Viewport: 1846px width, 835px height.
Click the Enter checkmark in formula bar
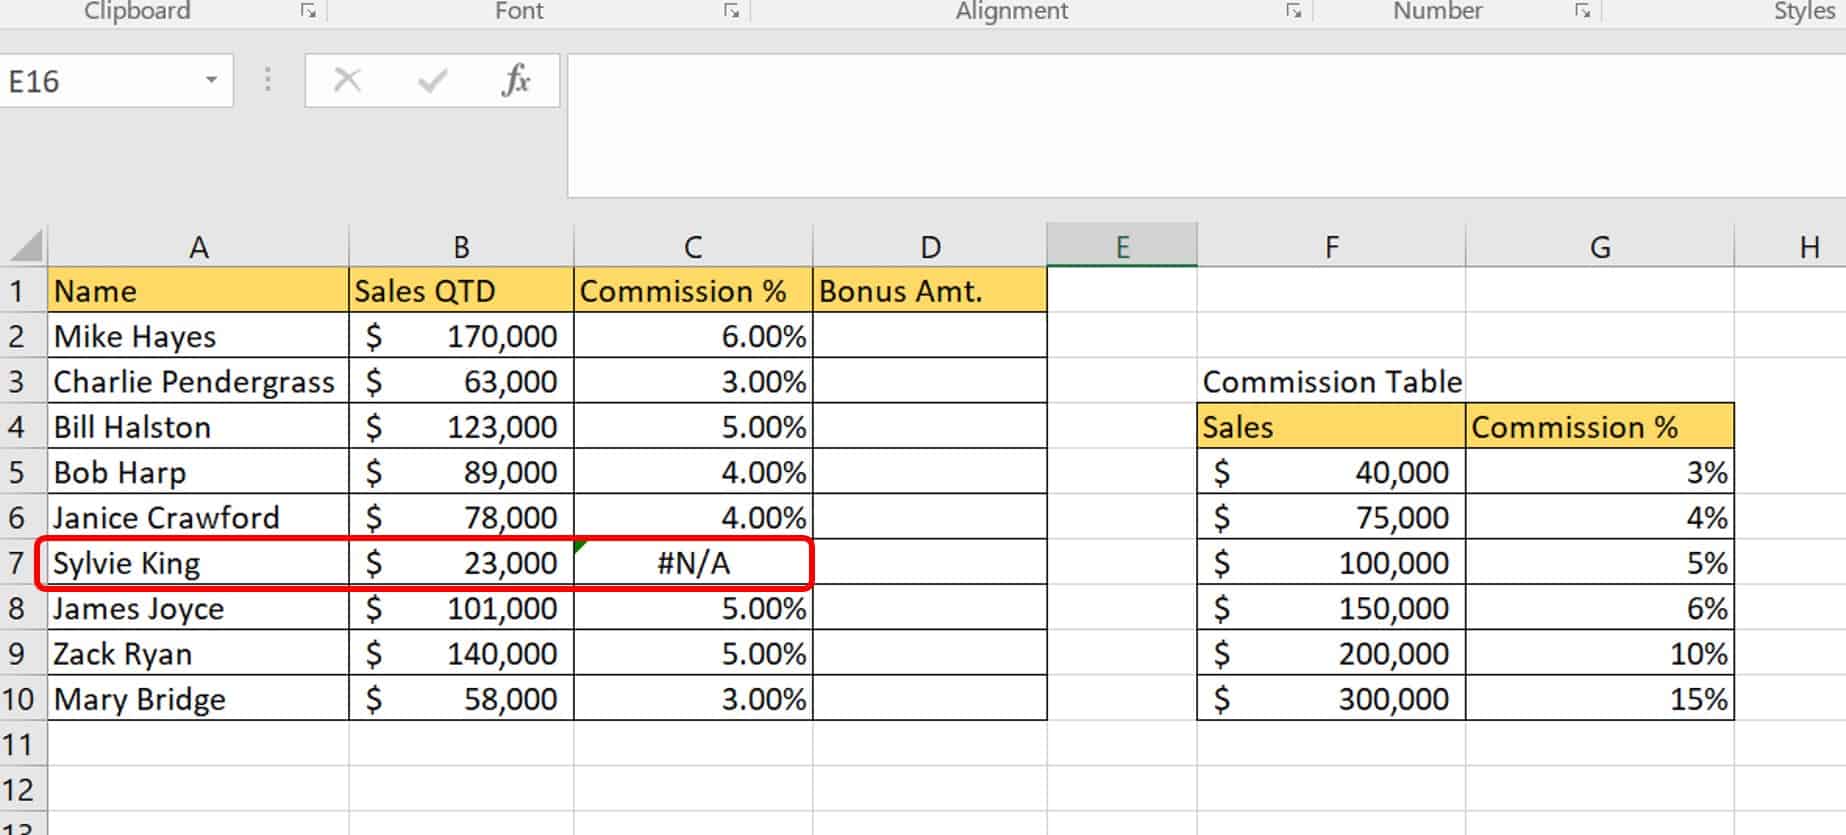432,80
